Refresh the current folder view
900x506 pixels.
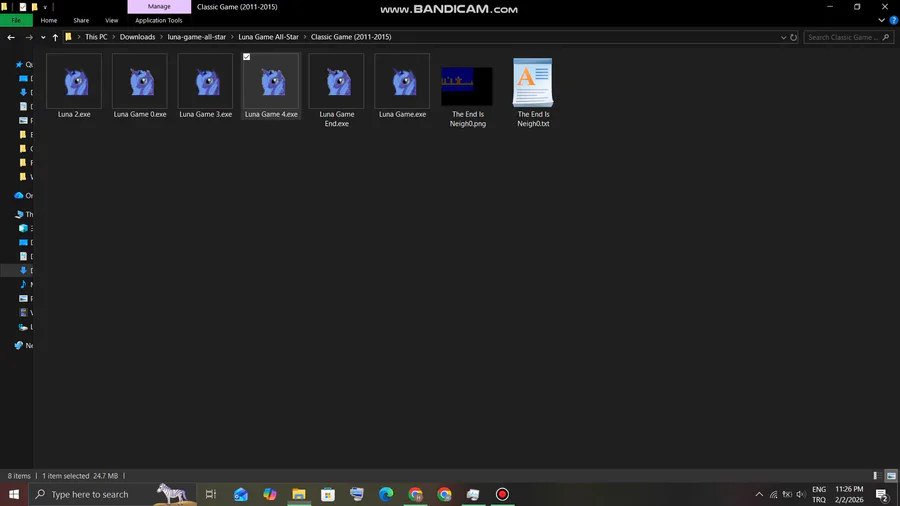793,37
